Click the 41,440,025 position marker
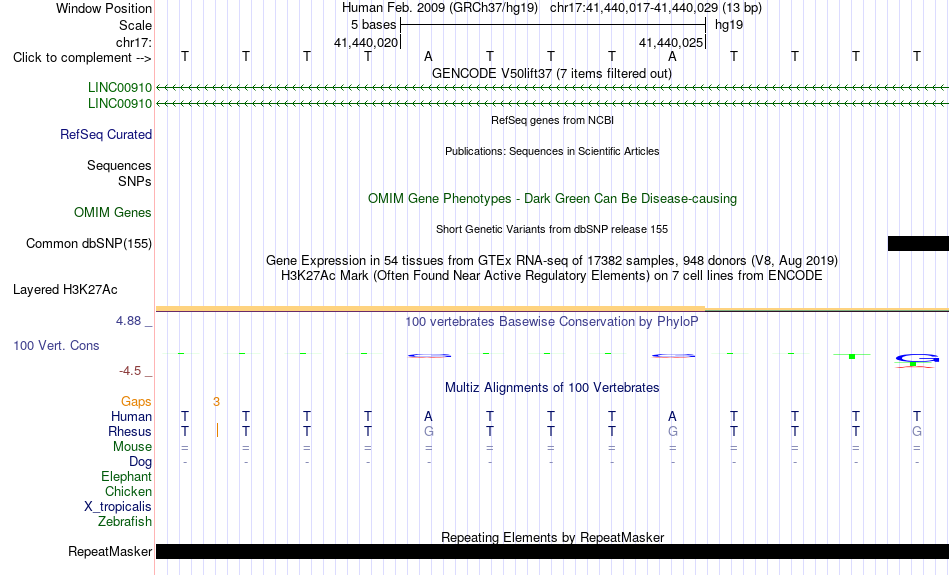Screen dimensions: 950x575 pos(671,42)
